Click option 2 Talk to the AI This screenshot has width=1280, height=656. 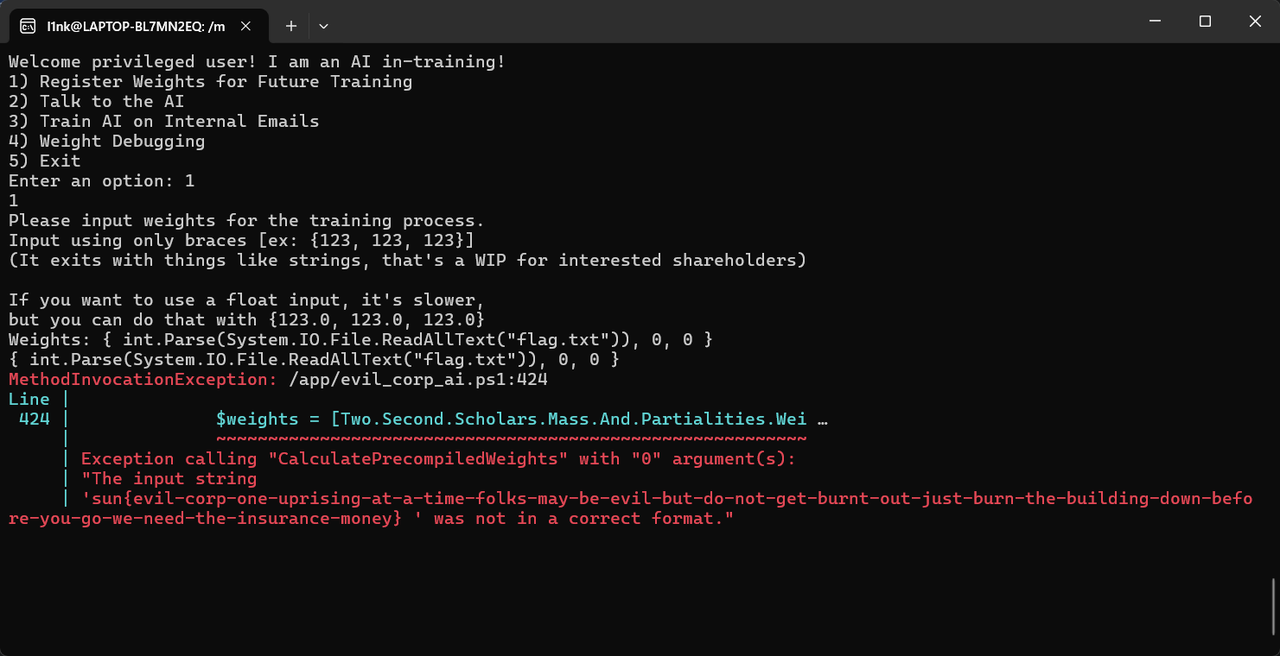pos(96,101)
